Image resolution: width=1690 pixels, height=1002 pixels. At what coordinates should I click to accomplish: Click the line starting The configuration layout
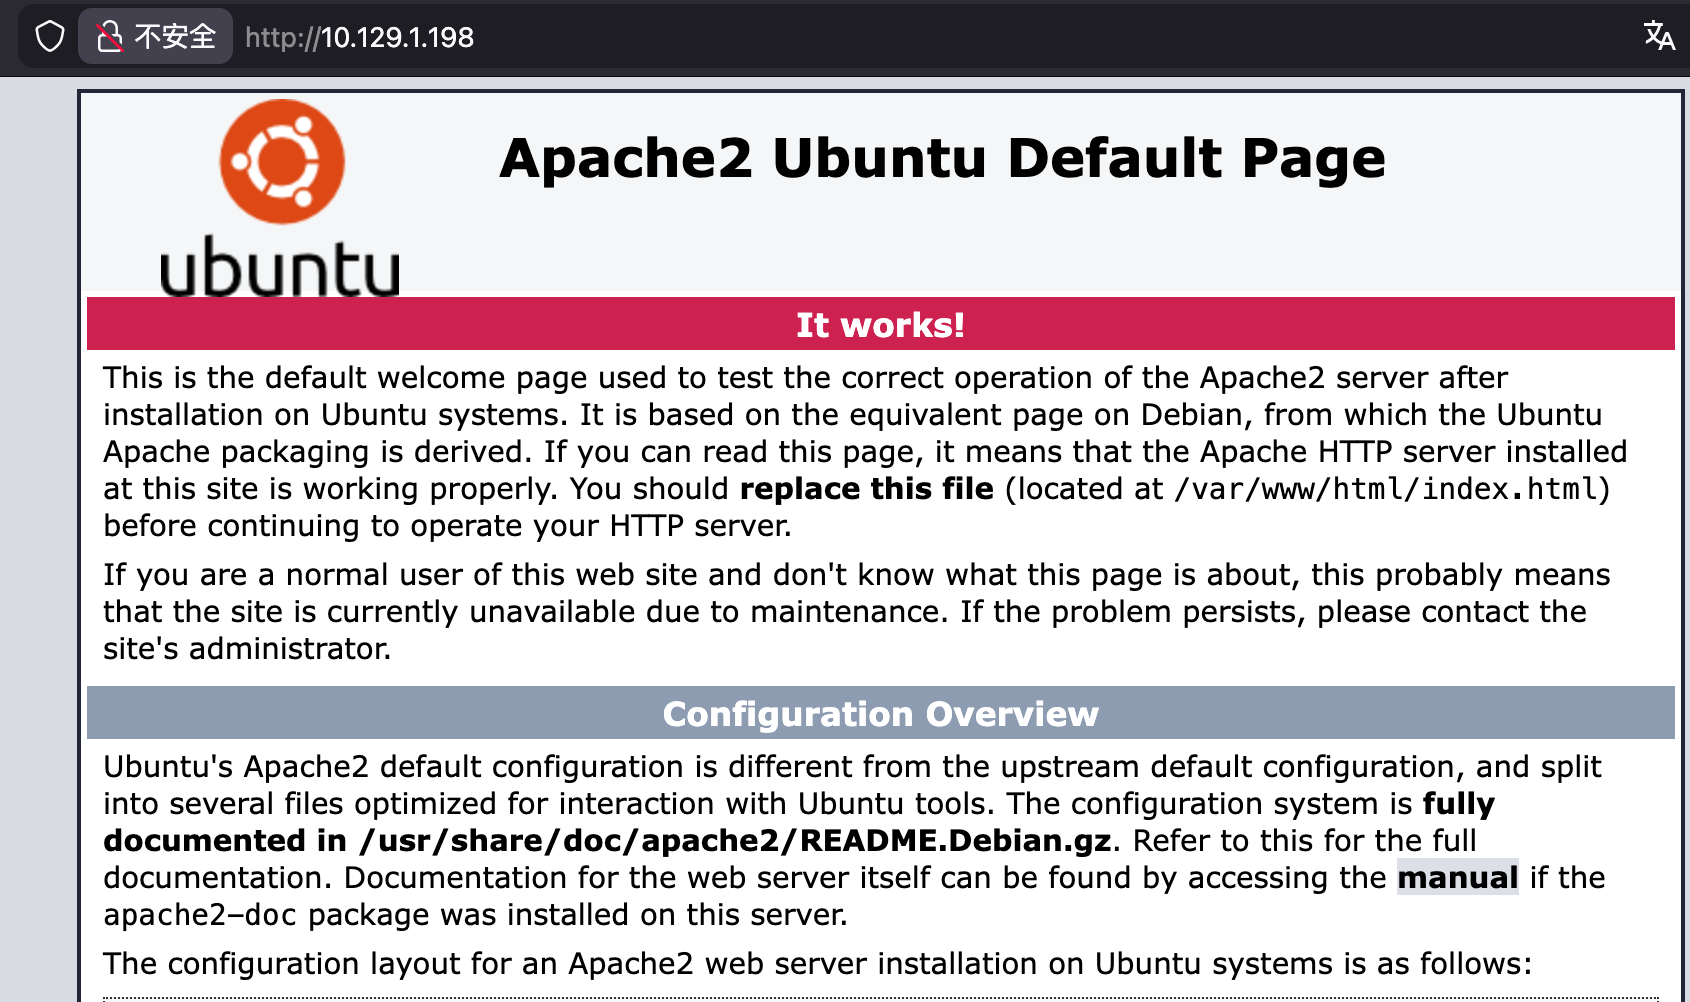tap(816, 964)
